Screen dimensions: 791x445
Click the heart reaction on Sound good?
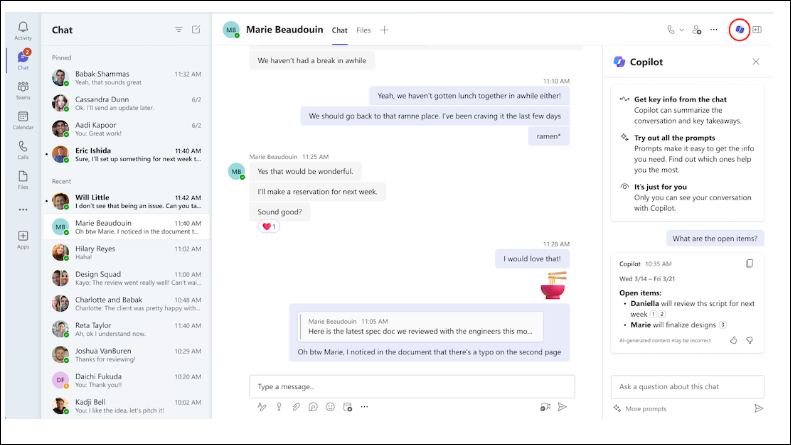coord(269,227)
